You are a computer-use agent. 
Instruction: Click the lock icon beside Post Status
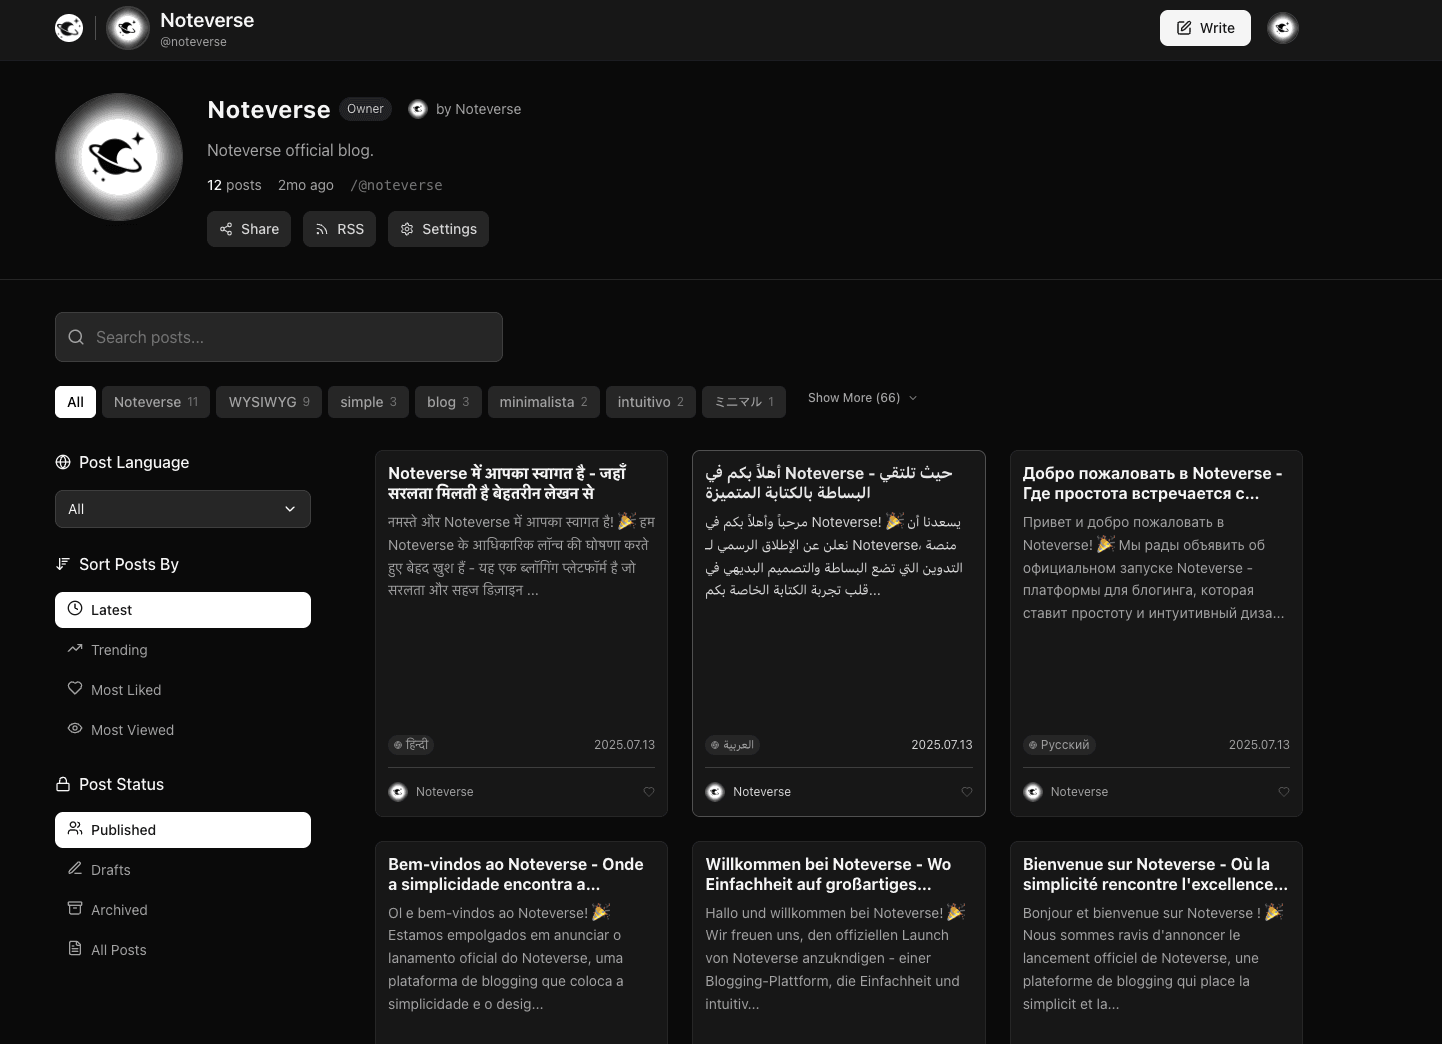pyautogui.click(x=63, y=784)
